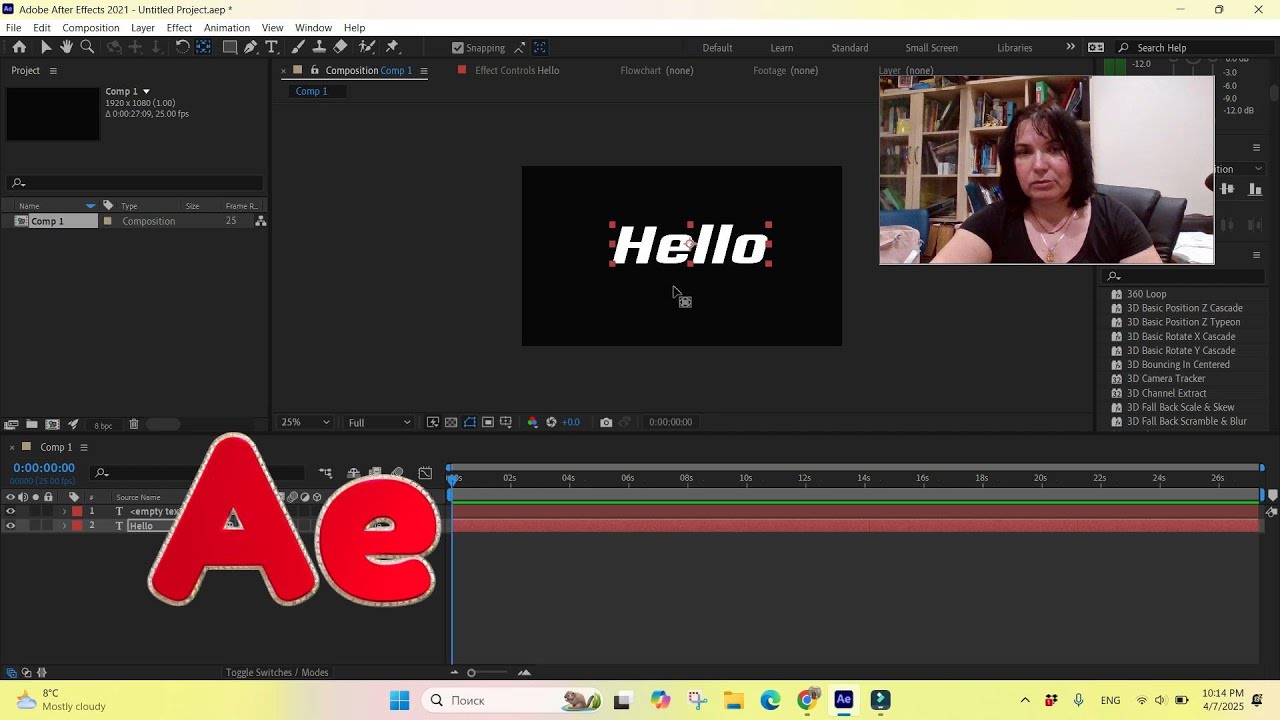
Task: Click the 8 bpc color depth button
Action: (x=103, y=426)
